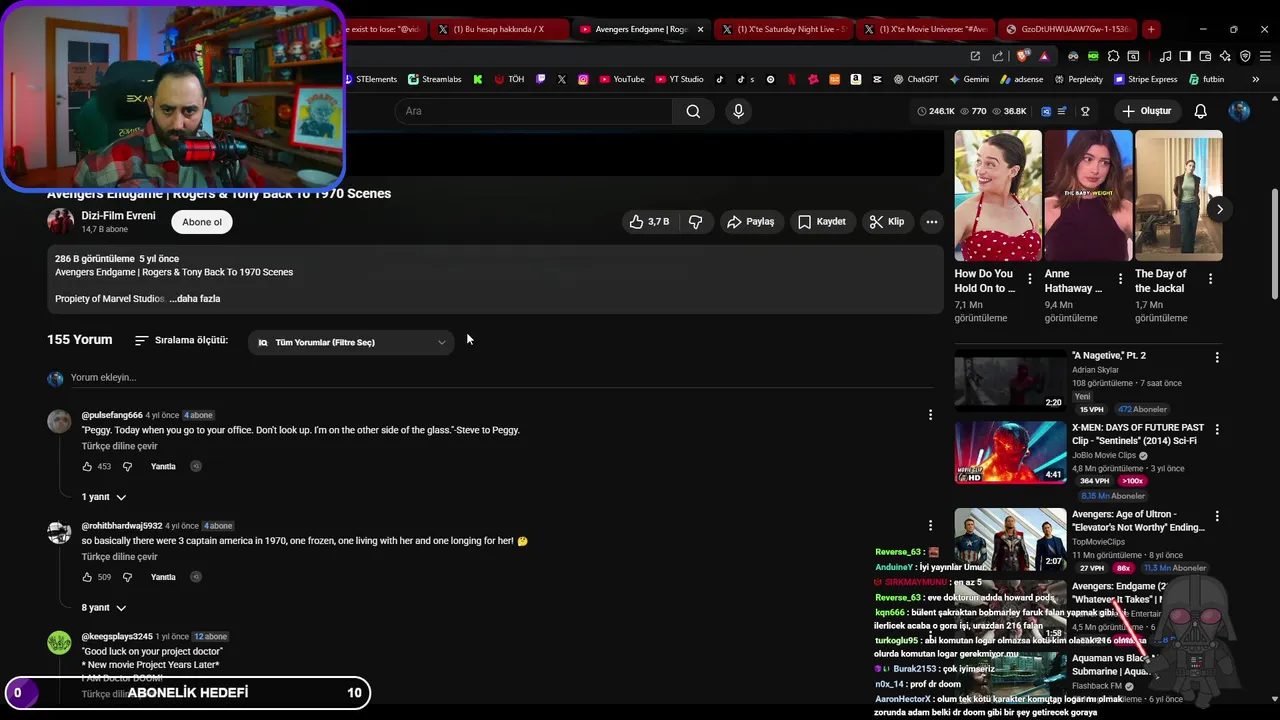Image resolution: width=1280 pixels, height=720 pixels.
Task: Like the @pulsefang666 comment
Action: (87, 467)
